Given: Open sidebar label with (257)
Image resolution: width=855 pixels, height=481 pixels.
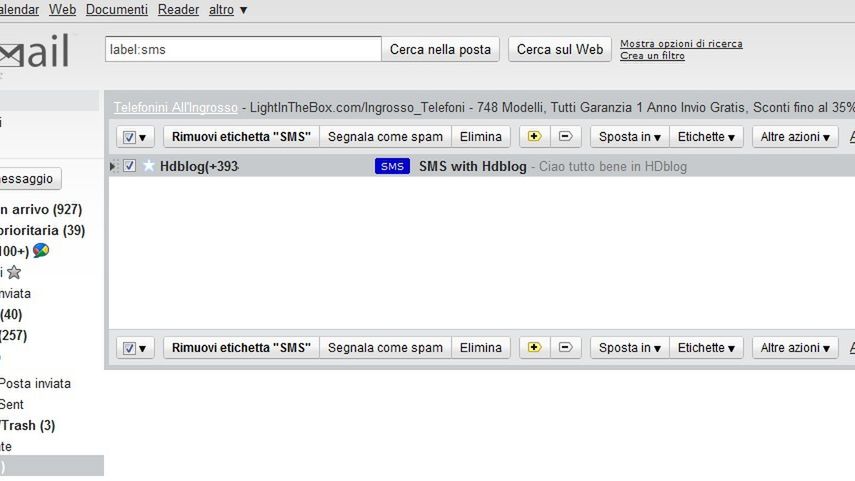Looking at the screenshot, I should (14, 335).
